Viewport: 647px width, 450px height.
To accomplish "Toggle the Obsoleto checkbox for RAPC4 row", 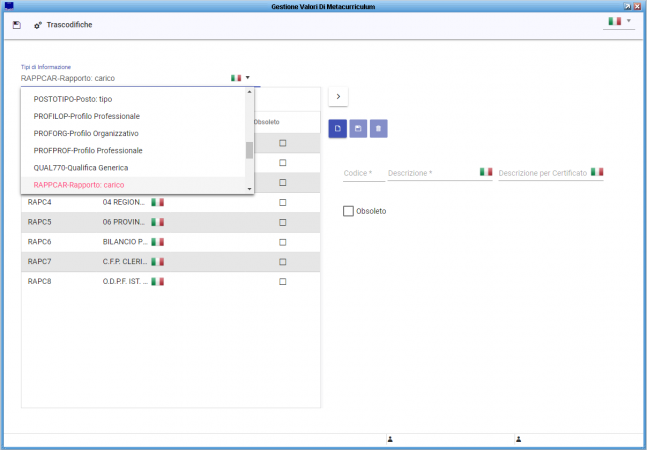I will (x=282, y=202).
